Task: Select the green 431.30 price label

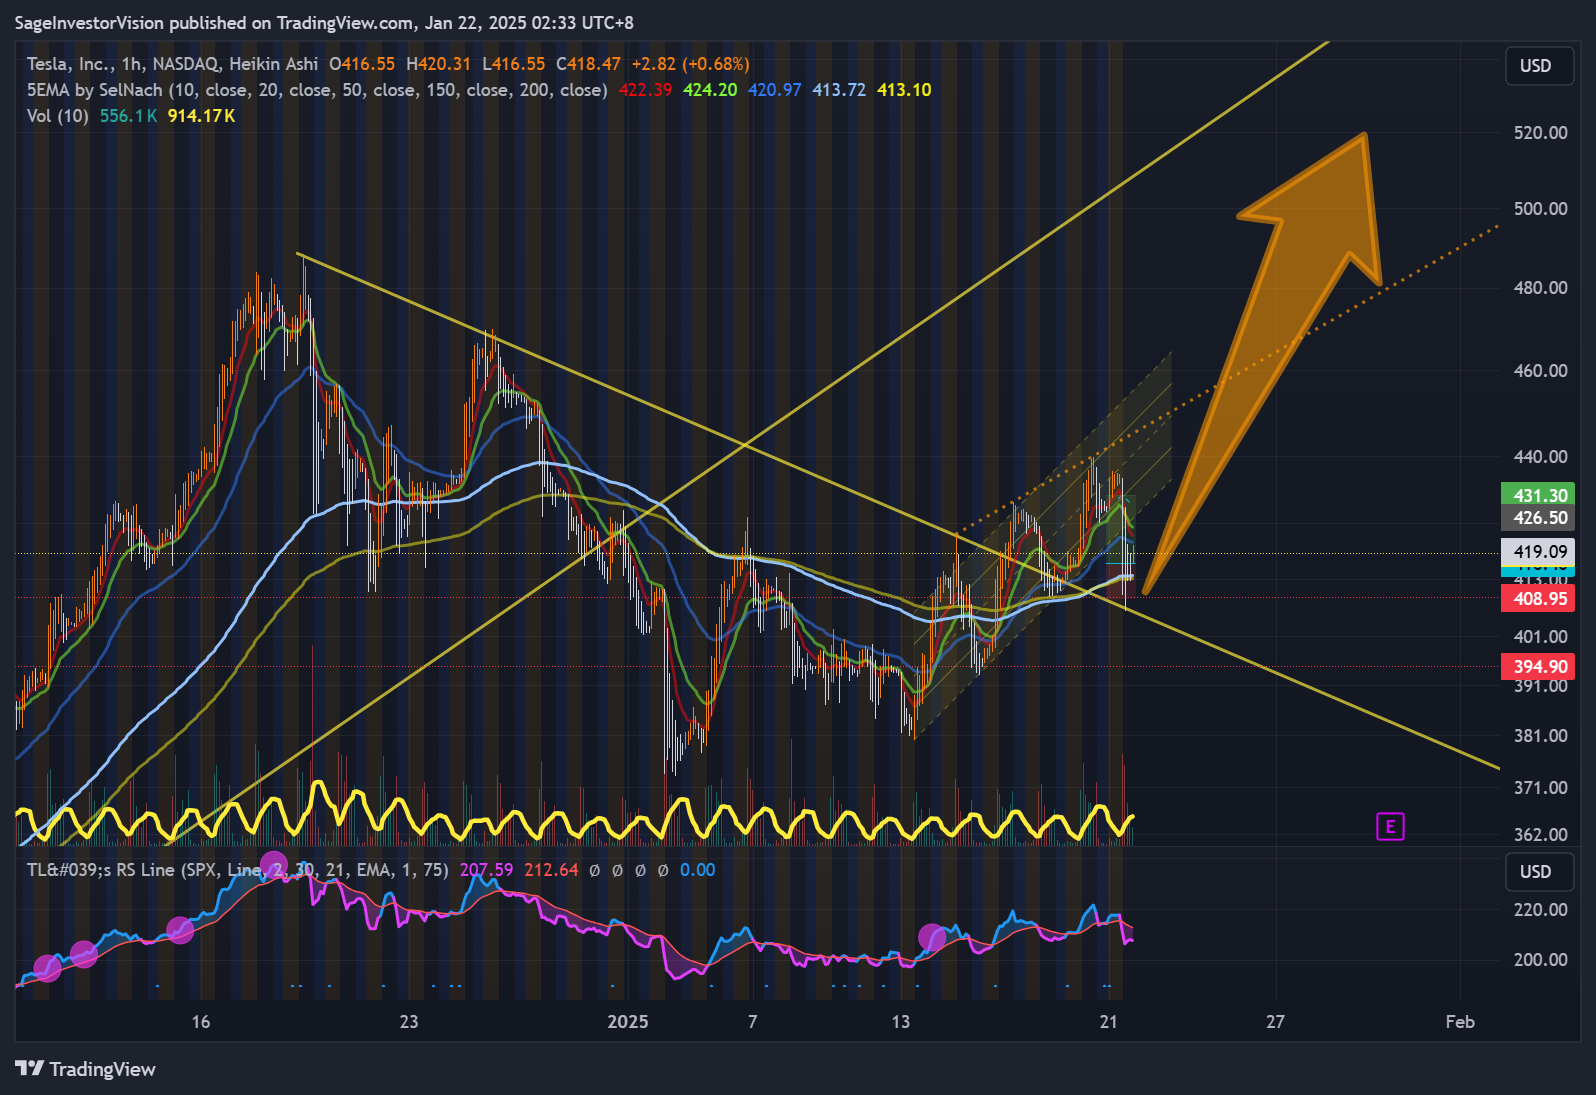Action: pyautogui.click(x=1538, y=495)
